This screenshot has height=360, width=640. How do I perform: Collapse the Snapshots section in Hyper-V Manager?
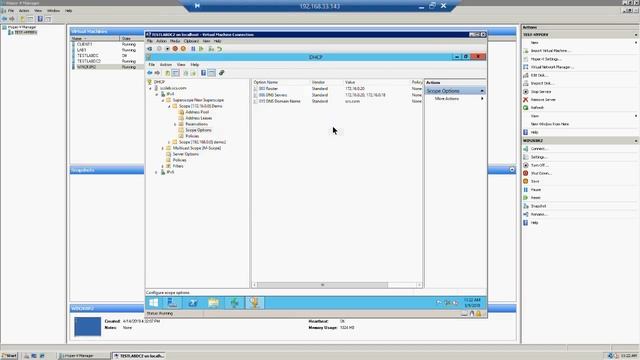[x=512, y=169]
